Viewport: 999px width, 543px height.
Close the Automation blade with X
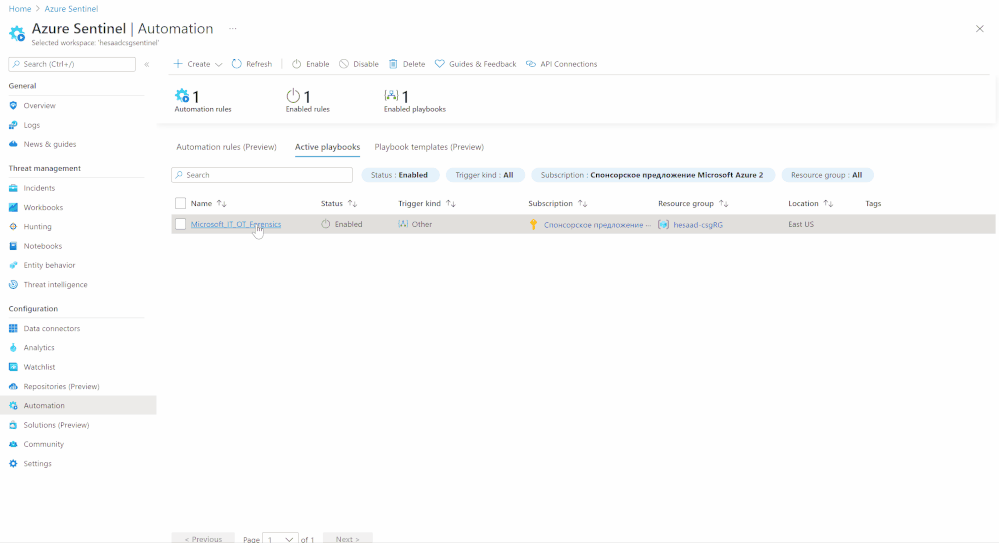980,29
